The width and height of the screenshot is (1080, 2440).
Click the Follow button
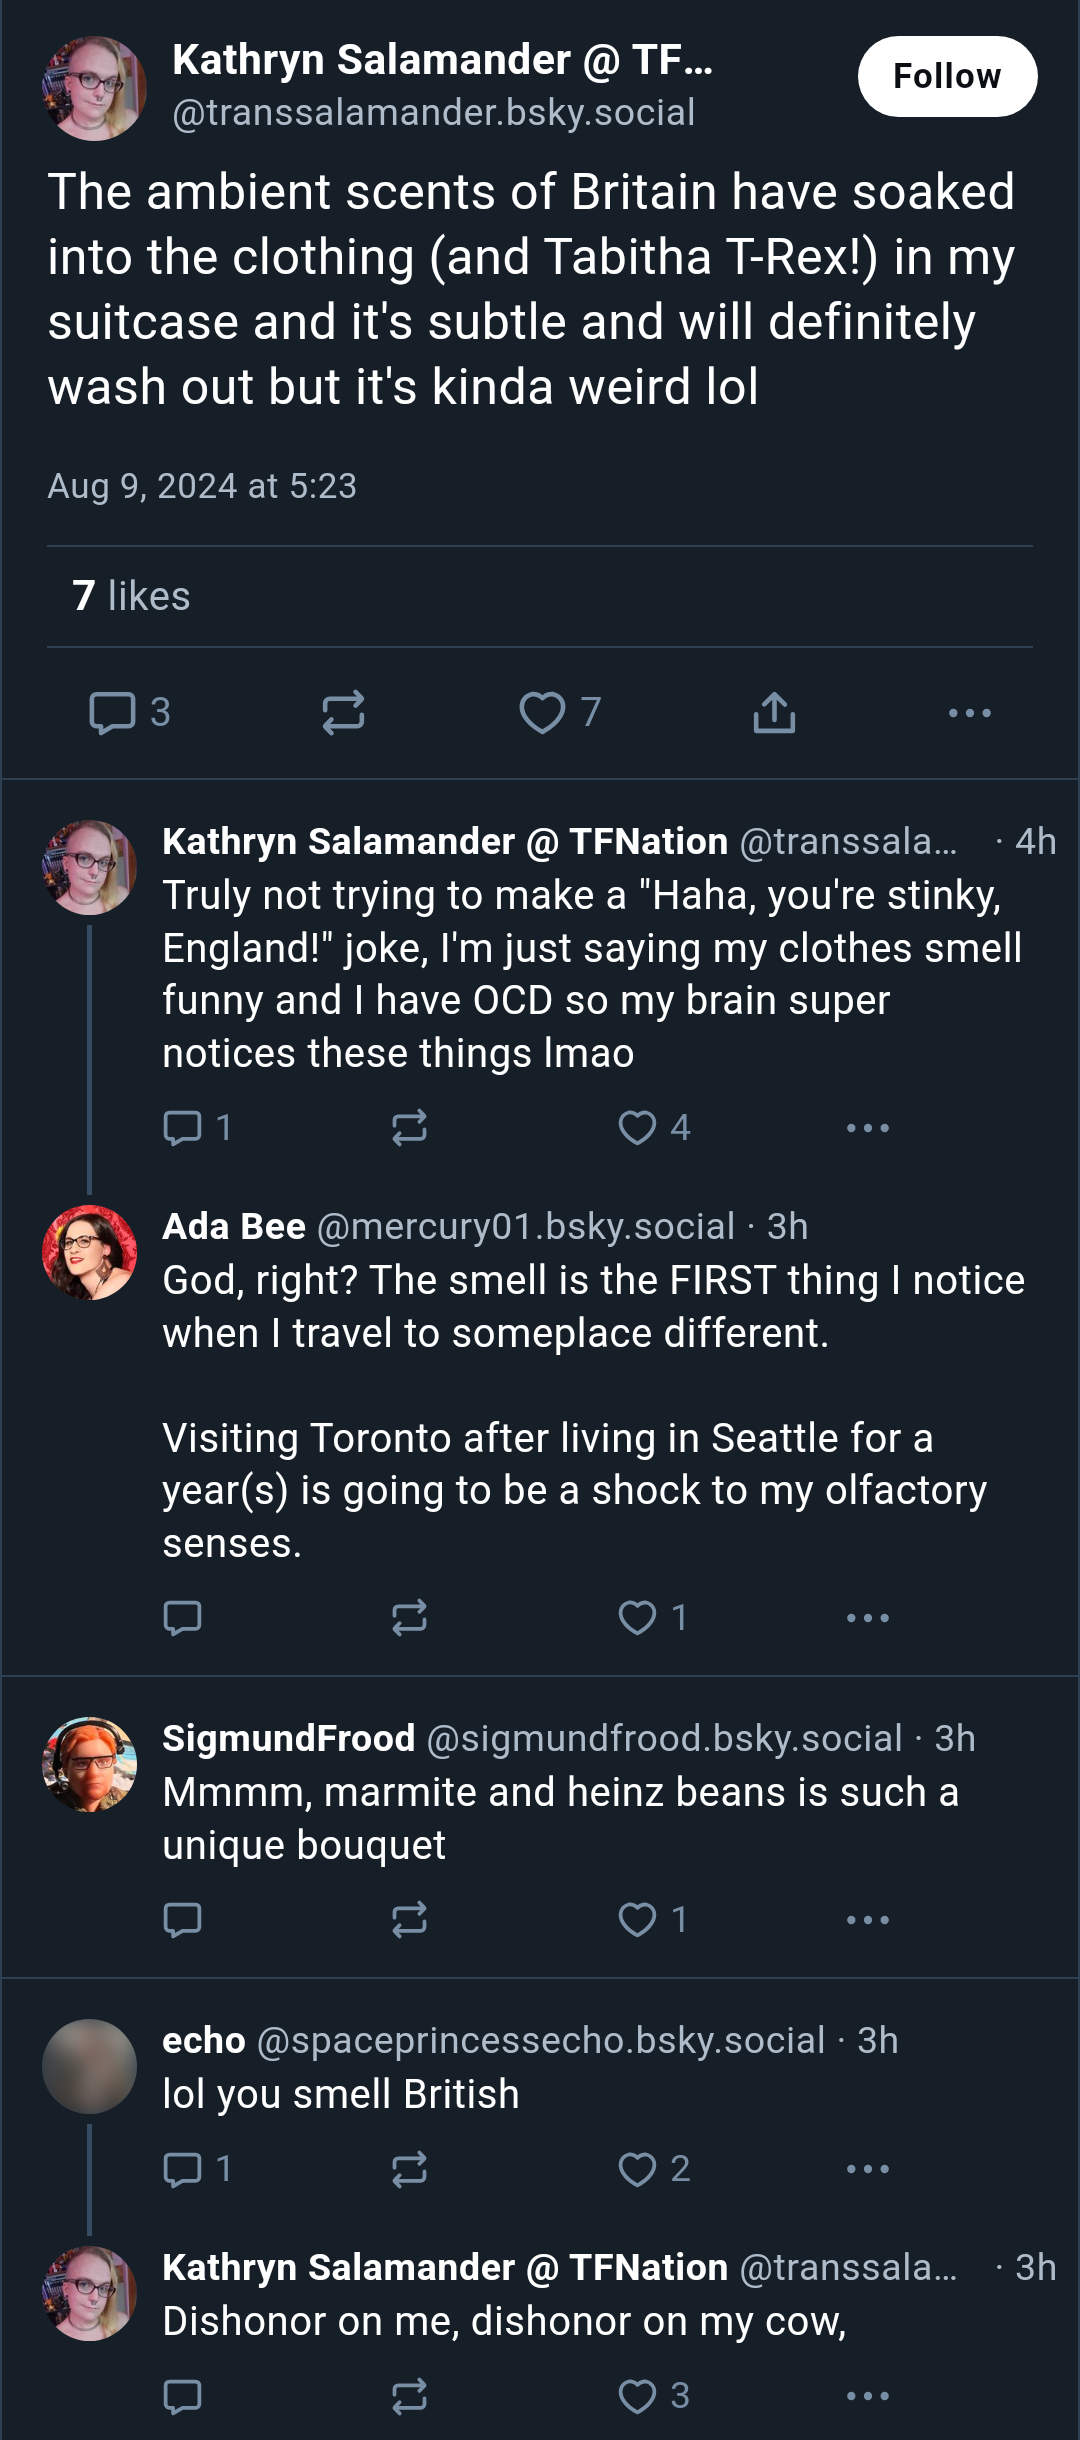point(947,76)
